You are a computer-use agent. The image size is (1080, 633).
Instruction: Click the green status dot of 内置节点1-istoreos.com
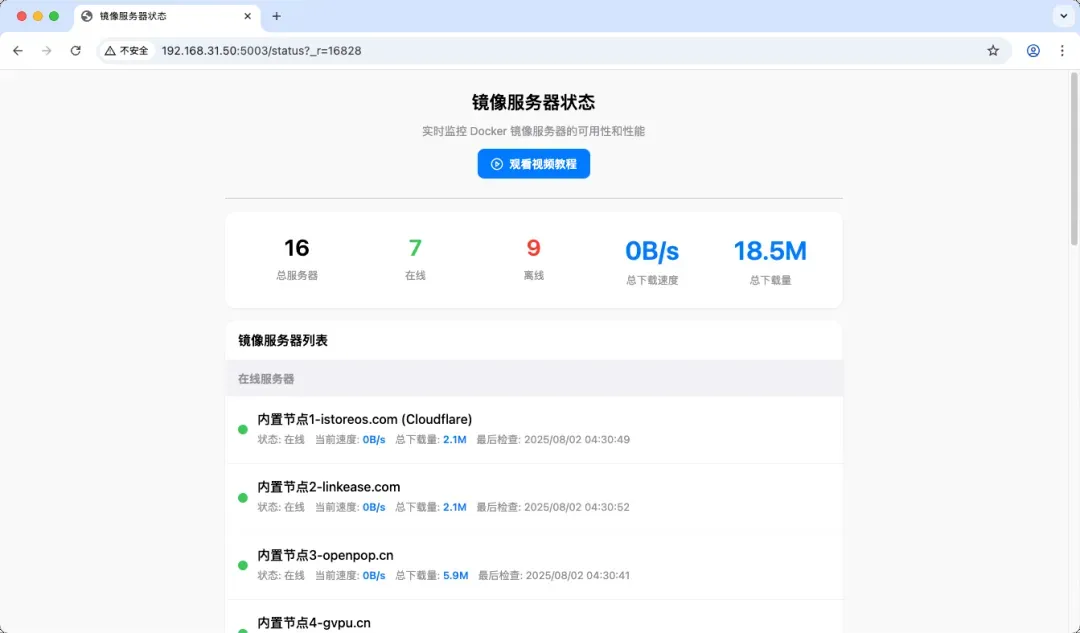tap(242, 428)
